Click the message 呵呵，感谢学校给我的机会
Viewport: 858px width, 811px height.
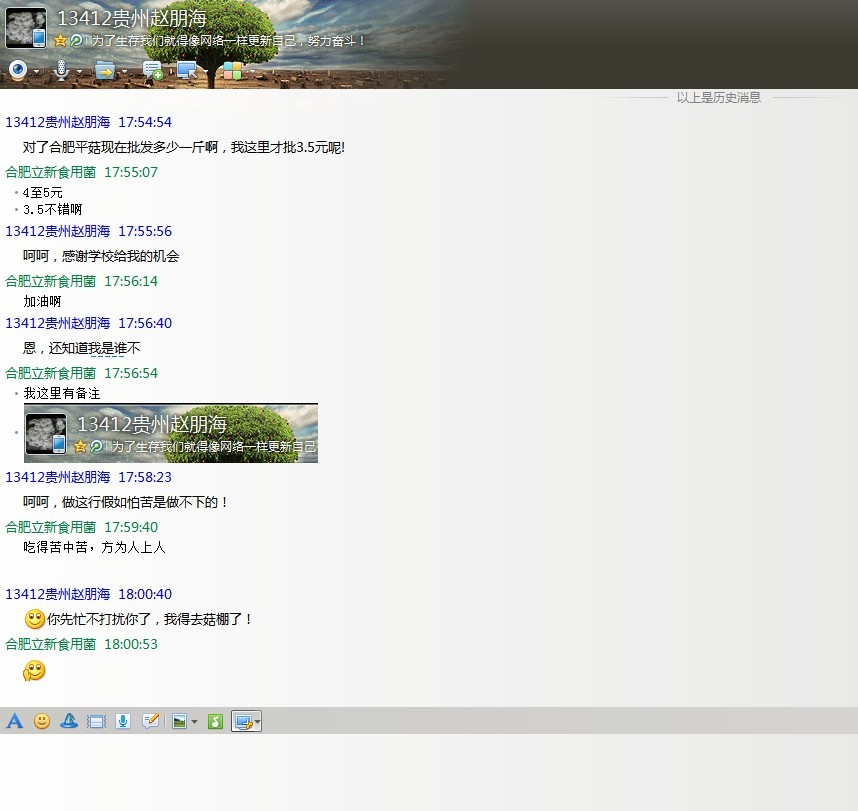101,256
